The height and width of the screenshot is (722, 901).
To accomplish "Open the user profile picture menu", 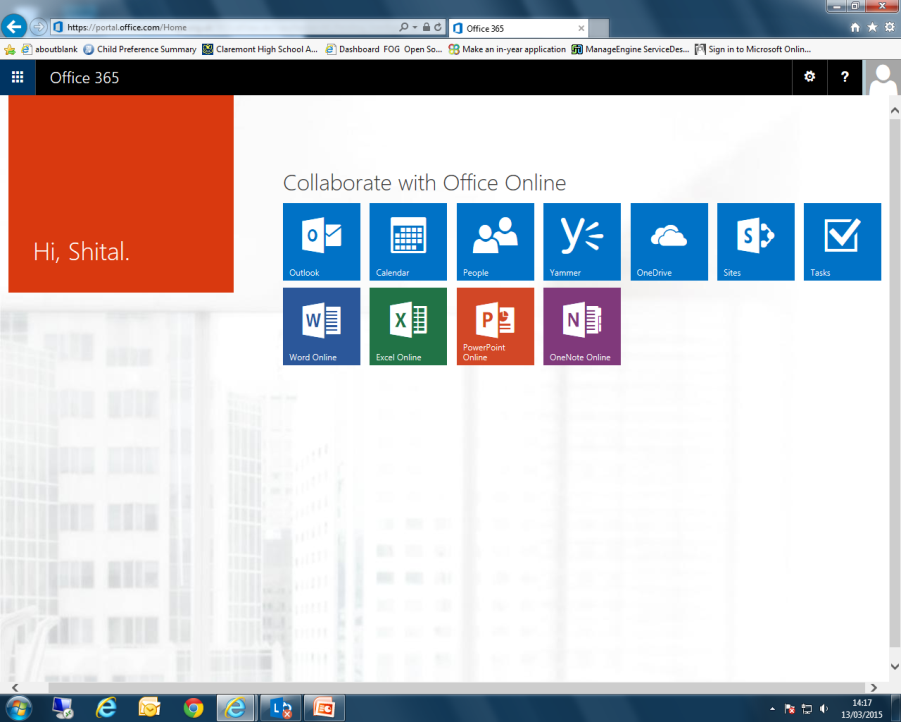I will point(882,78).
